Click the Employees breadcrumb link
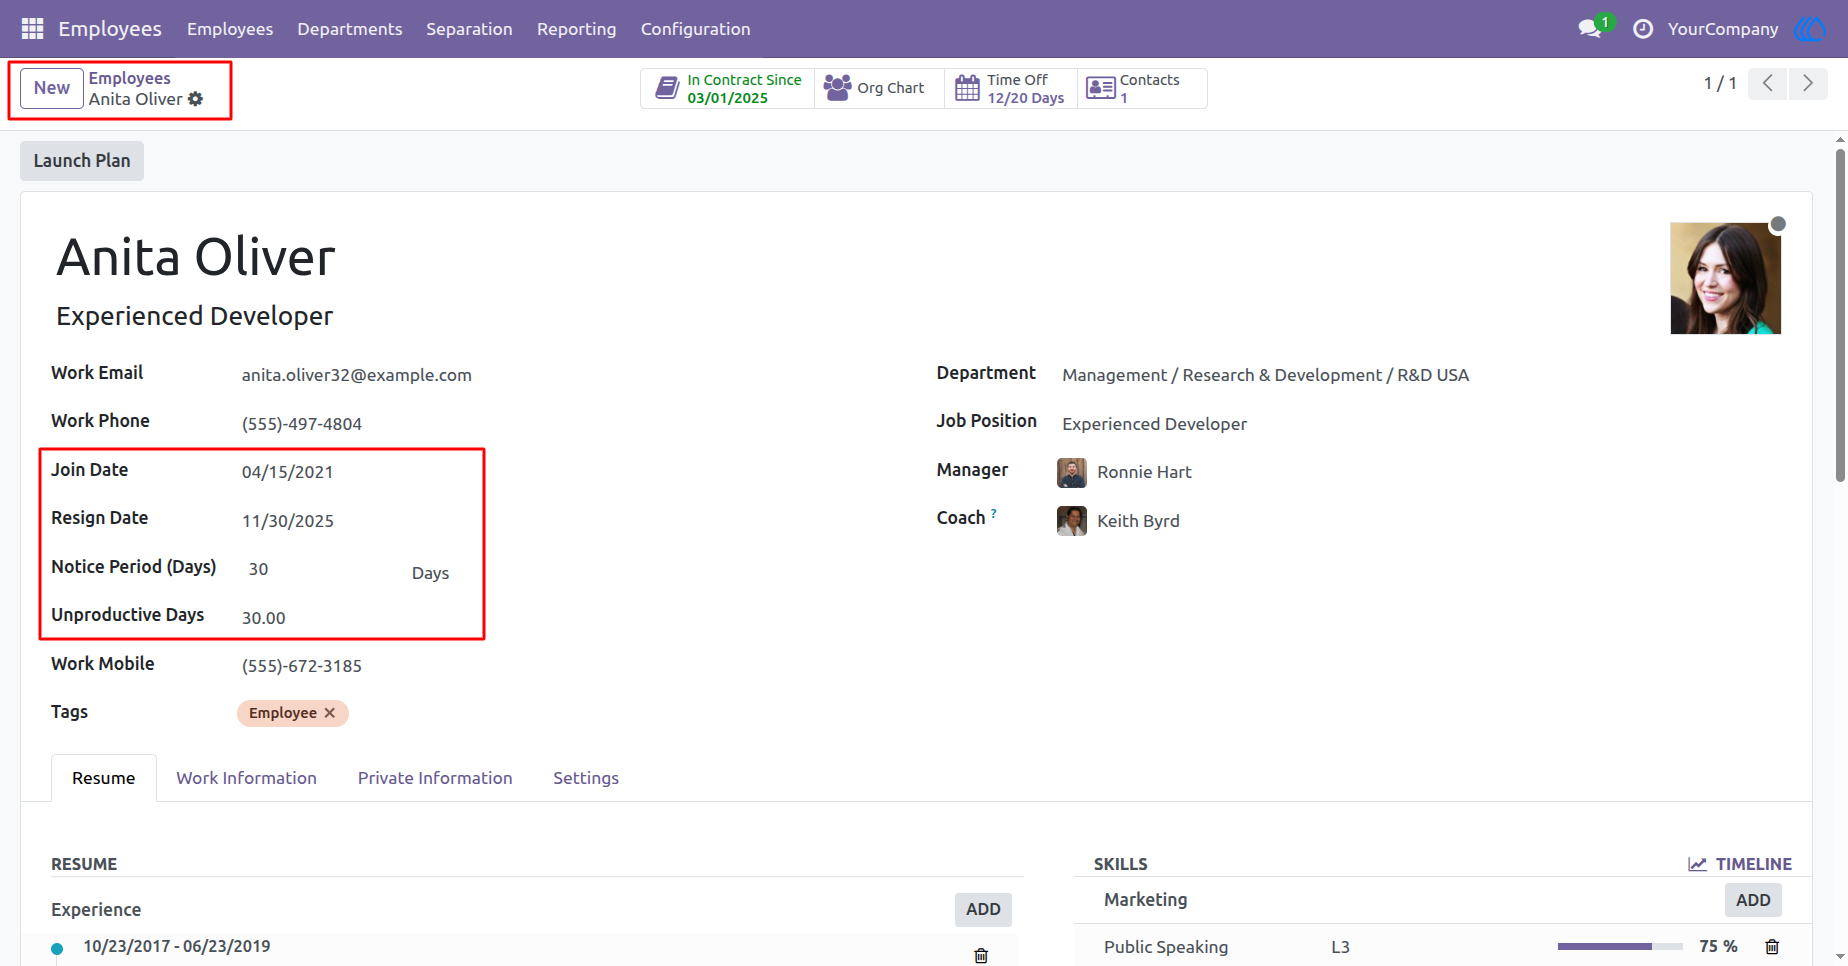The width and height of the screenshot is (1848, 966). point(130,78)
